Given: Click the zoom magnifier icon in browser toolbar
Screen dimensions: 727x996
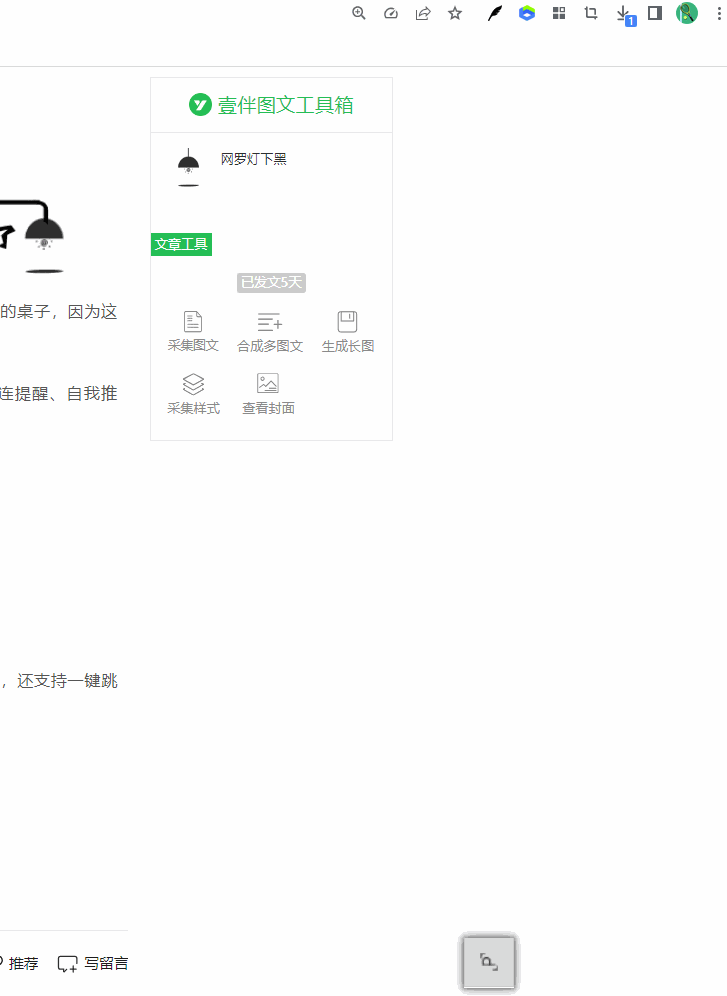Looking at the screenshot, I should [x=359, y=13].
